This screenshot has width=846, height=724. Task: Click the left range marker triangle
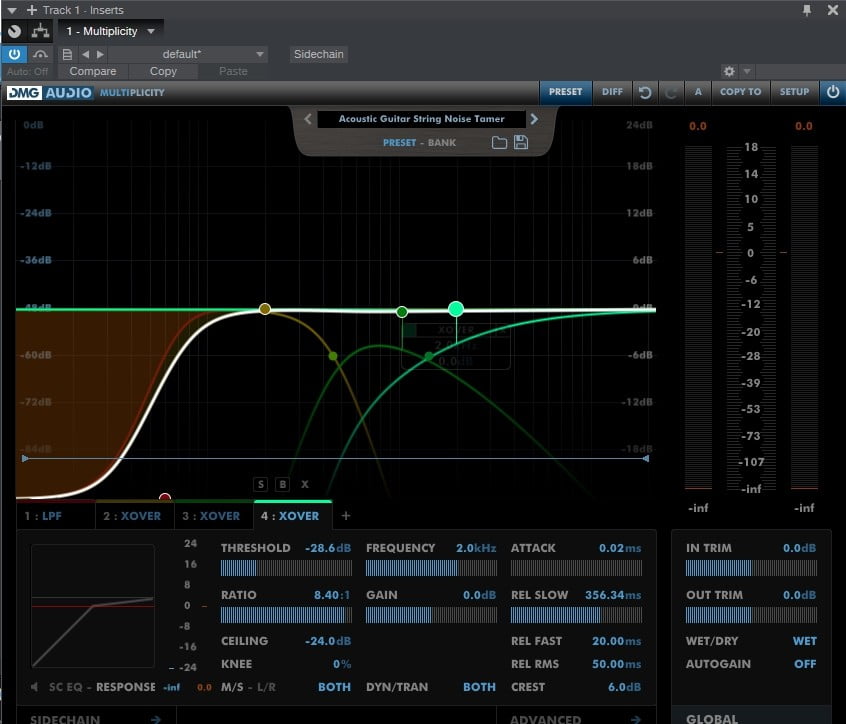[x=25, y=459]
